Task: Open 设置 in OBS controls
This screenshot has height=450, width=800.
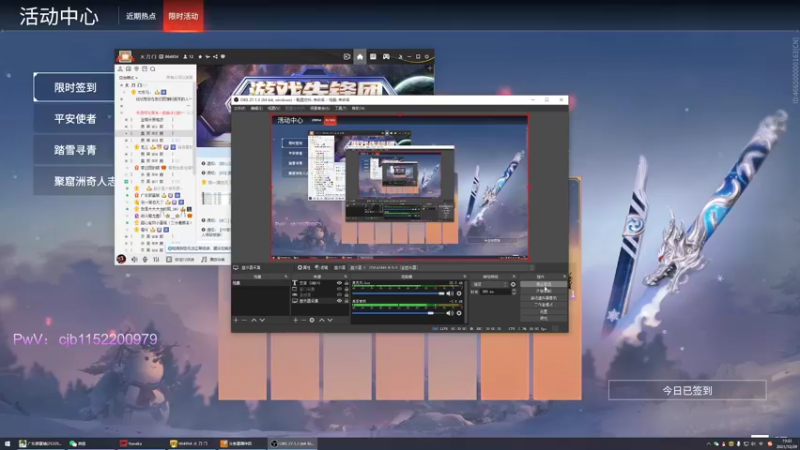Action: click(543, 311)
